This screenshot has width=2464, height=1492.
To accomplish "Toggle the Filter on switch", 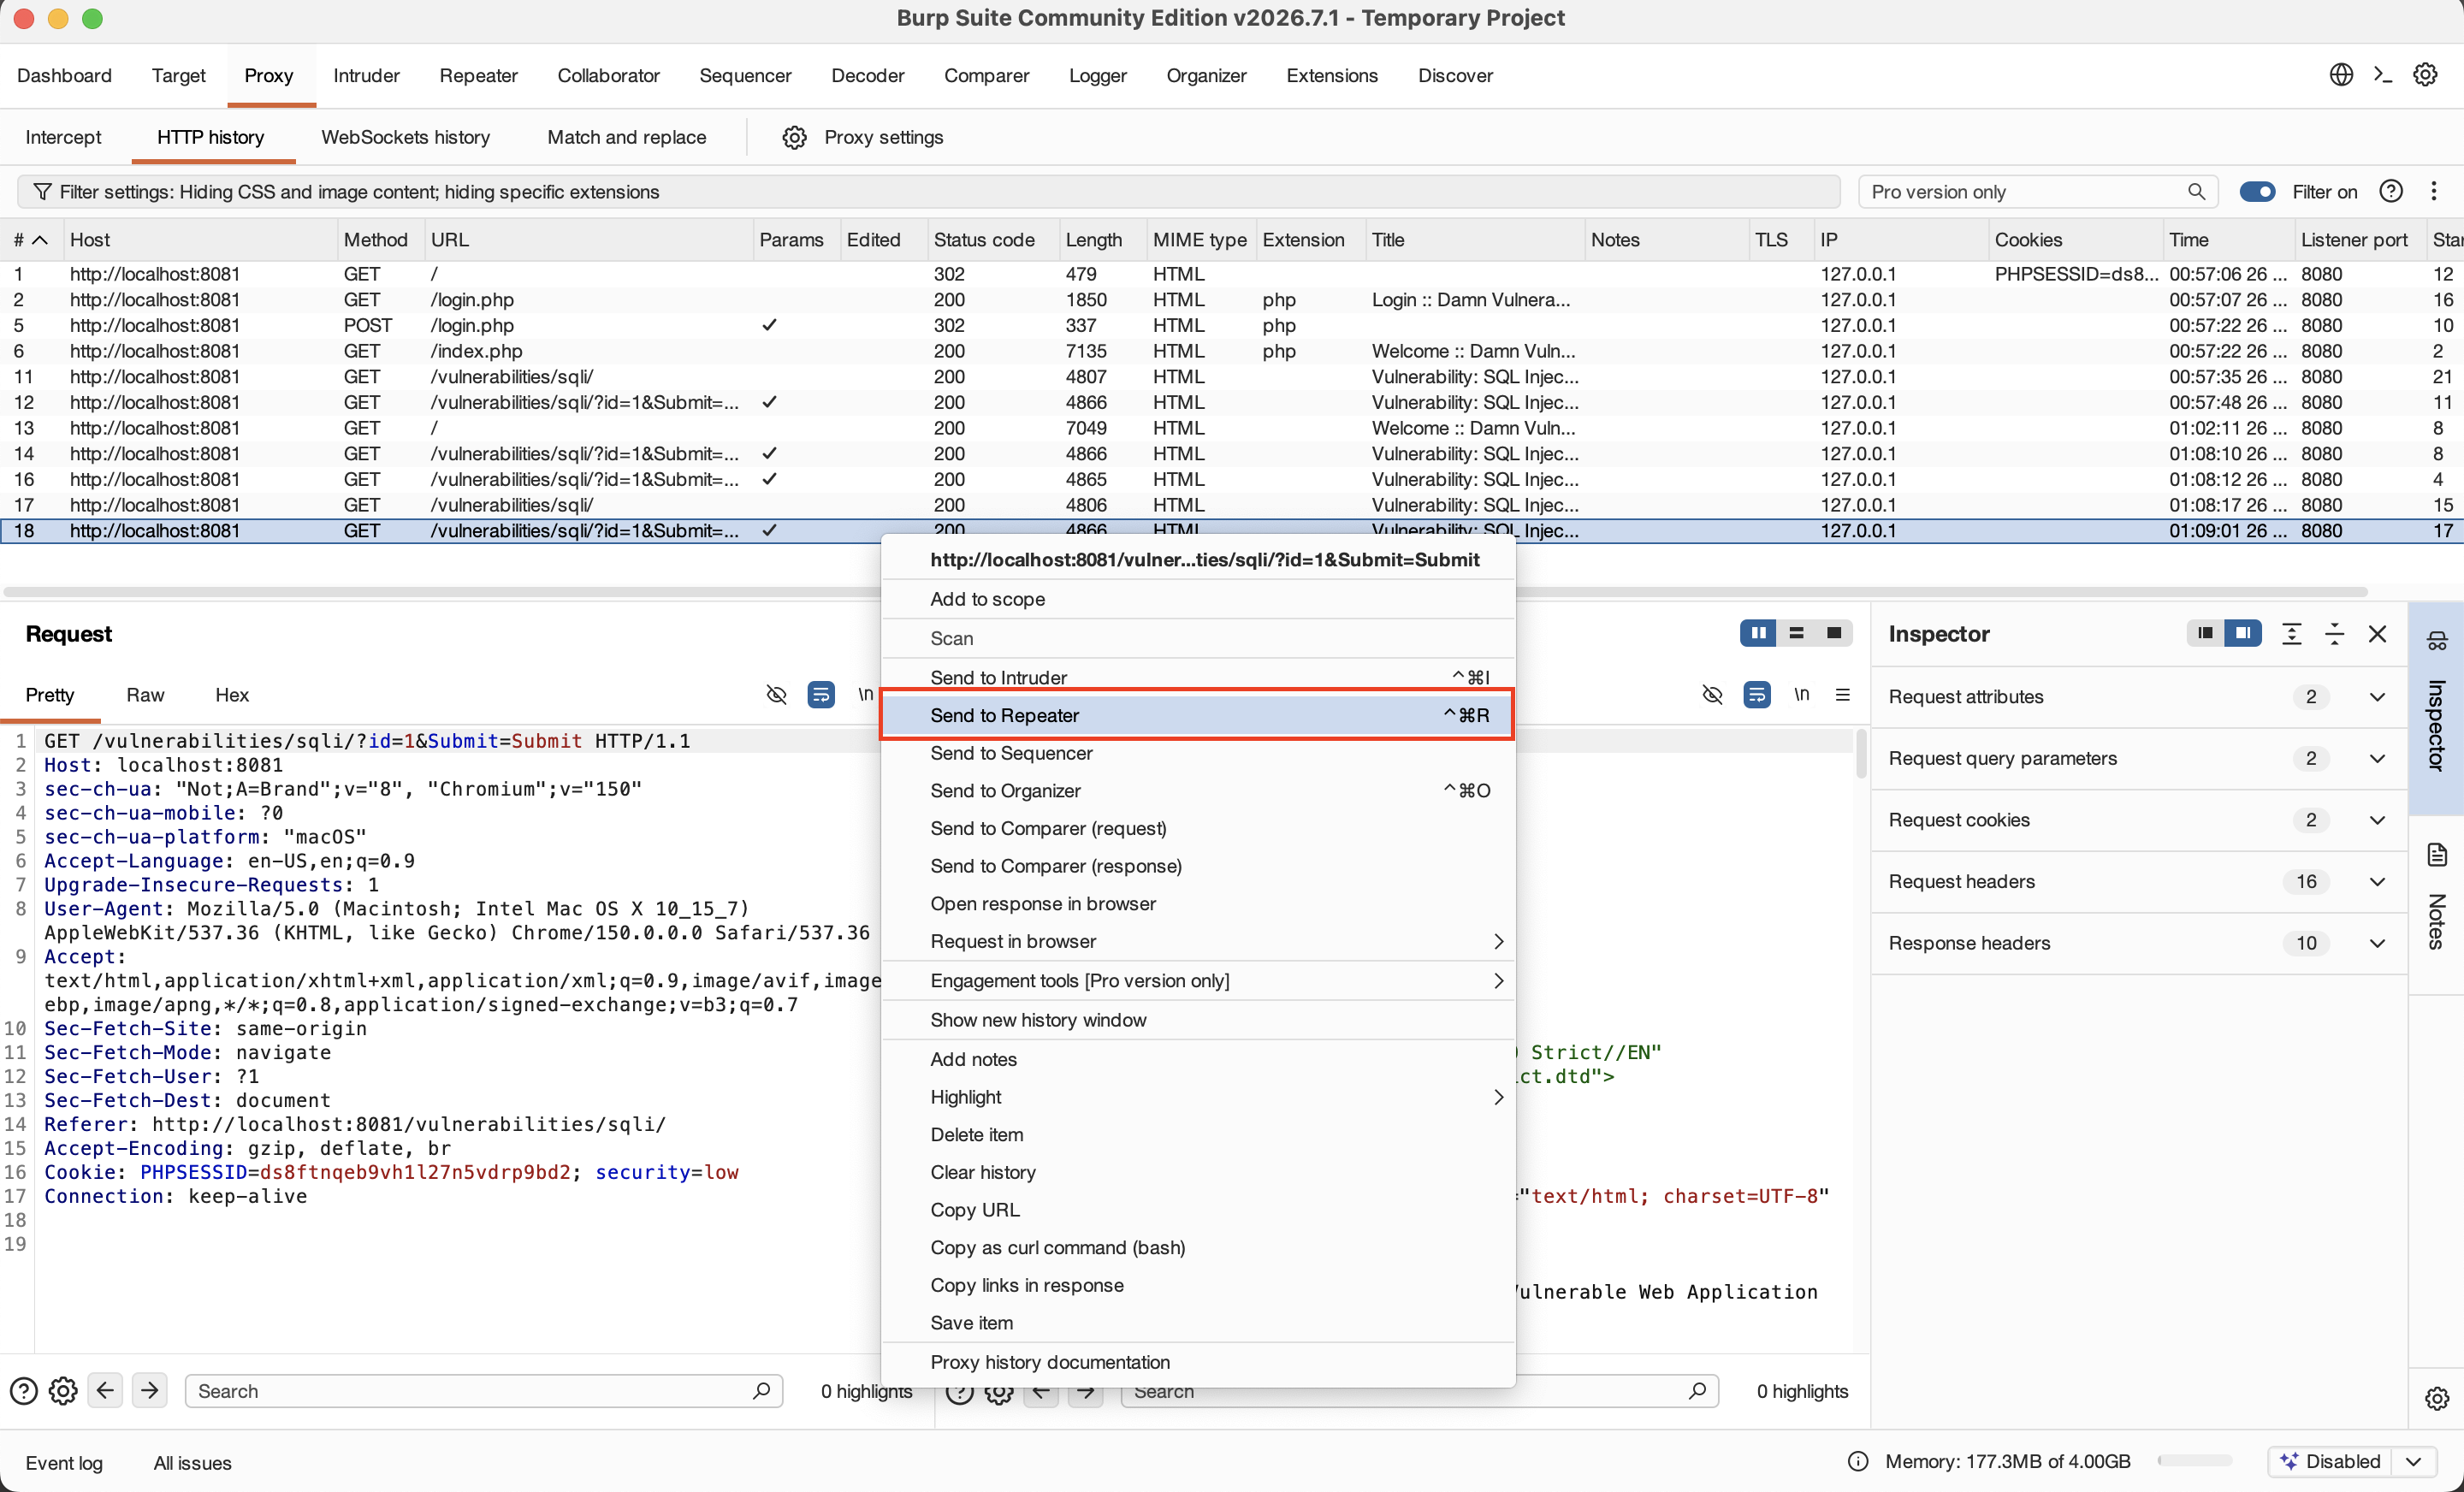I will coord(2257,191).
